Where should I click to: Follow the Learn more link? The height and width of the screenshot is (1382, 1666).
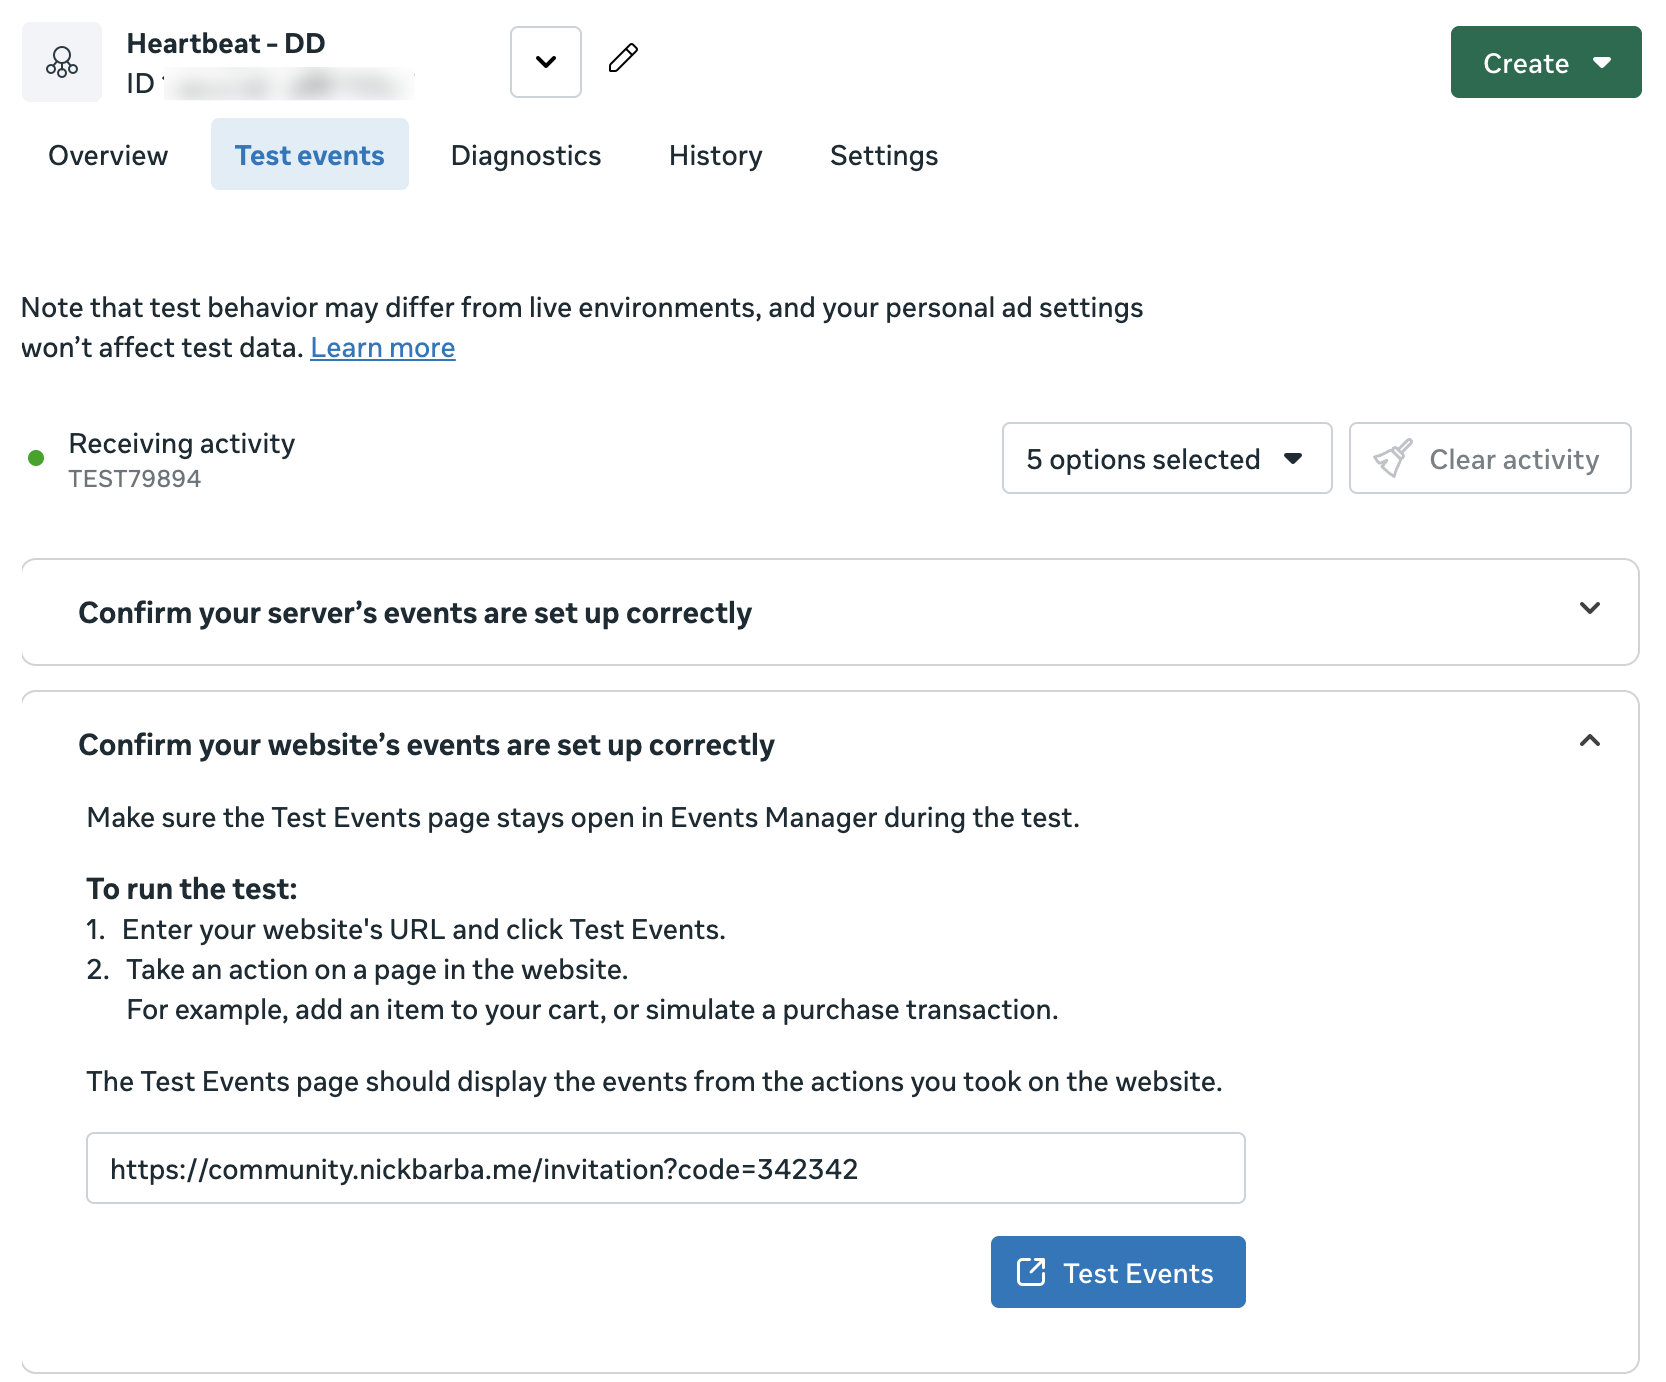pyautogui.click(x=382, y=348)
